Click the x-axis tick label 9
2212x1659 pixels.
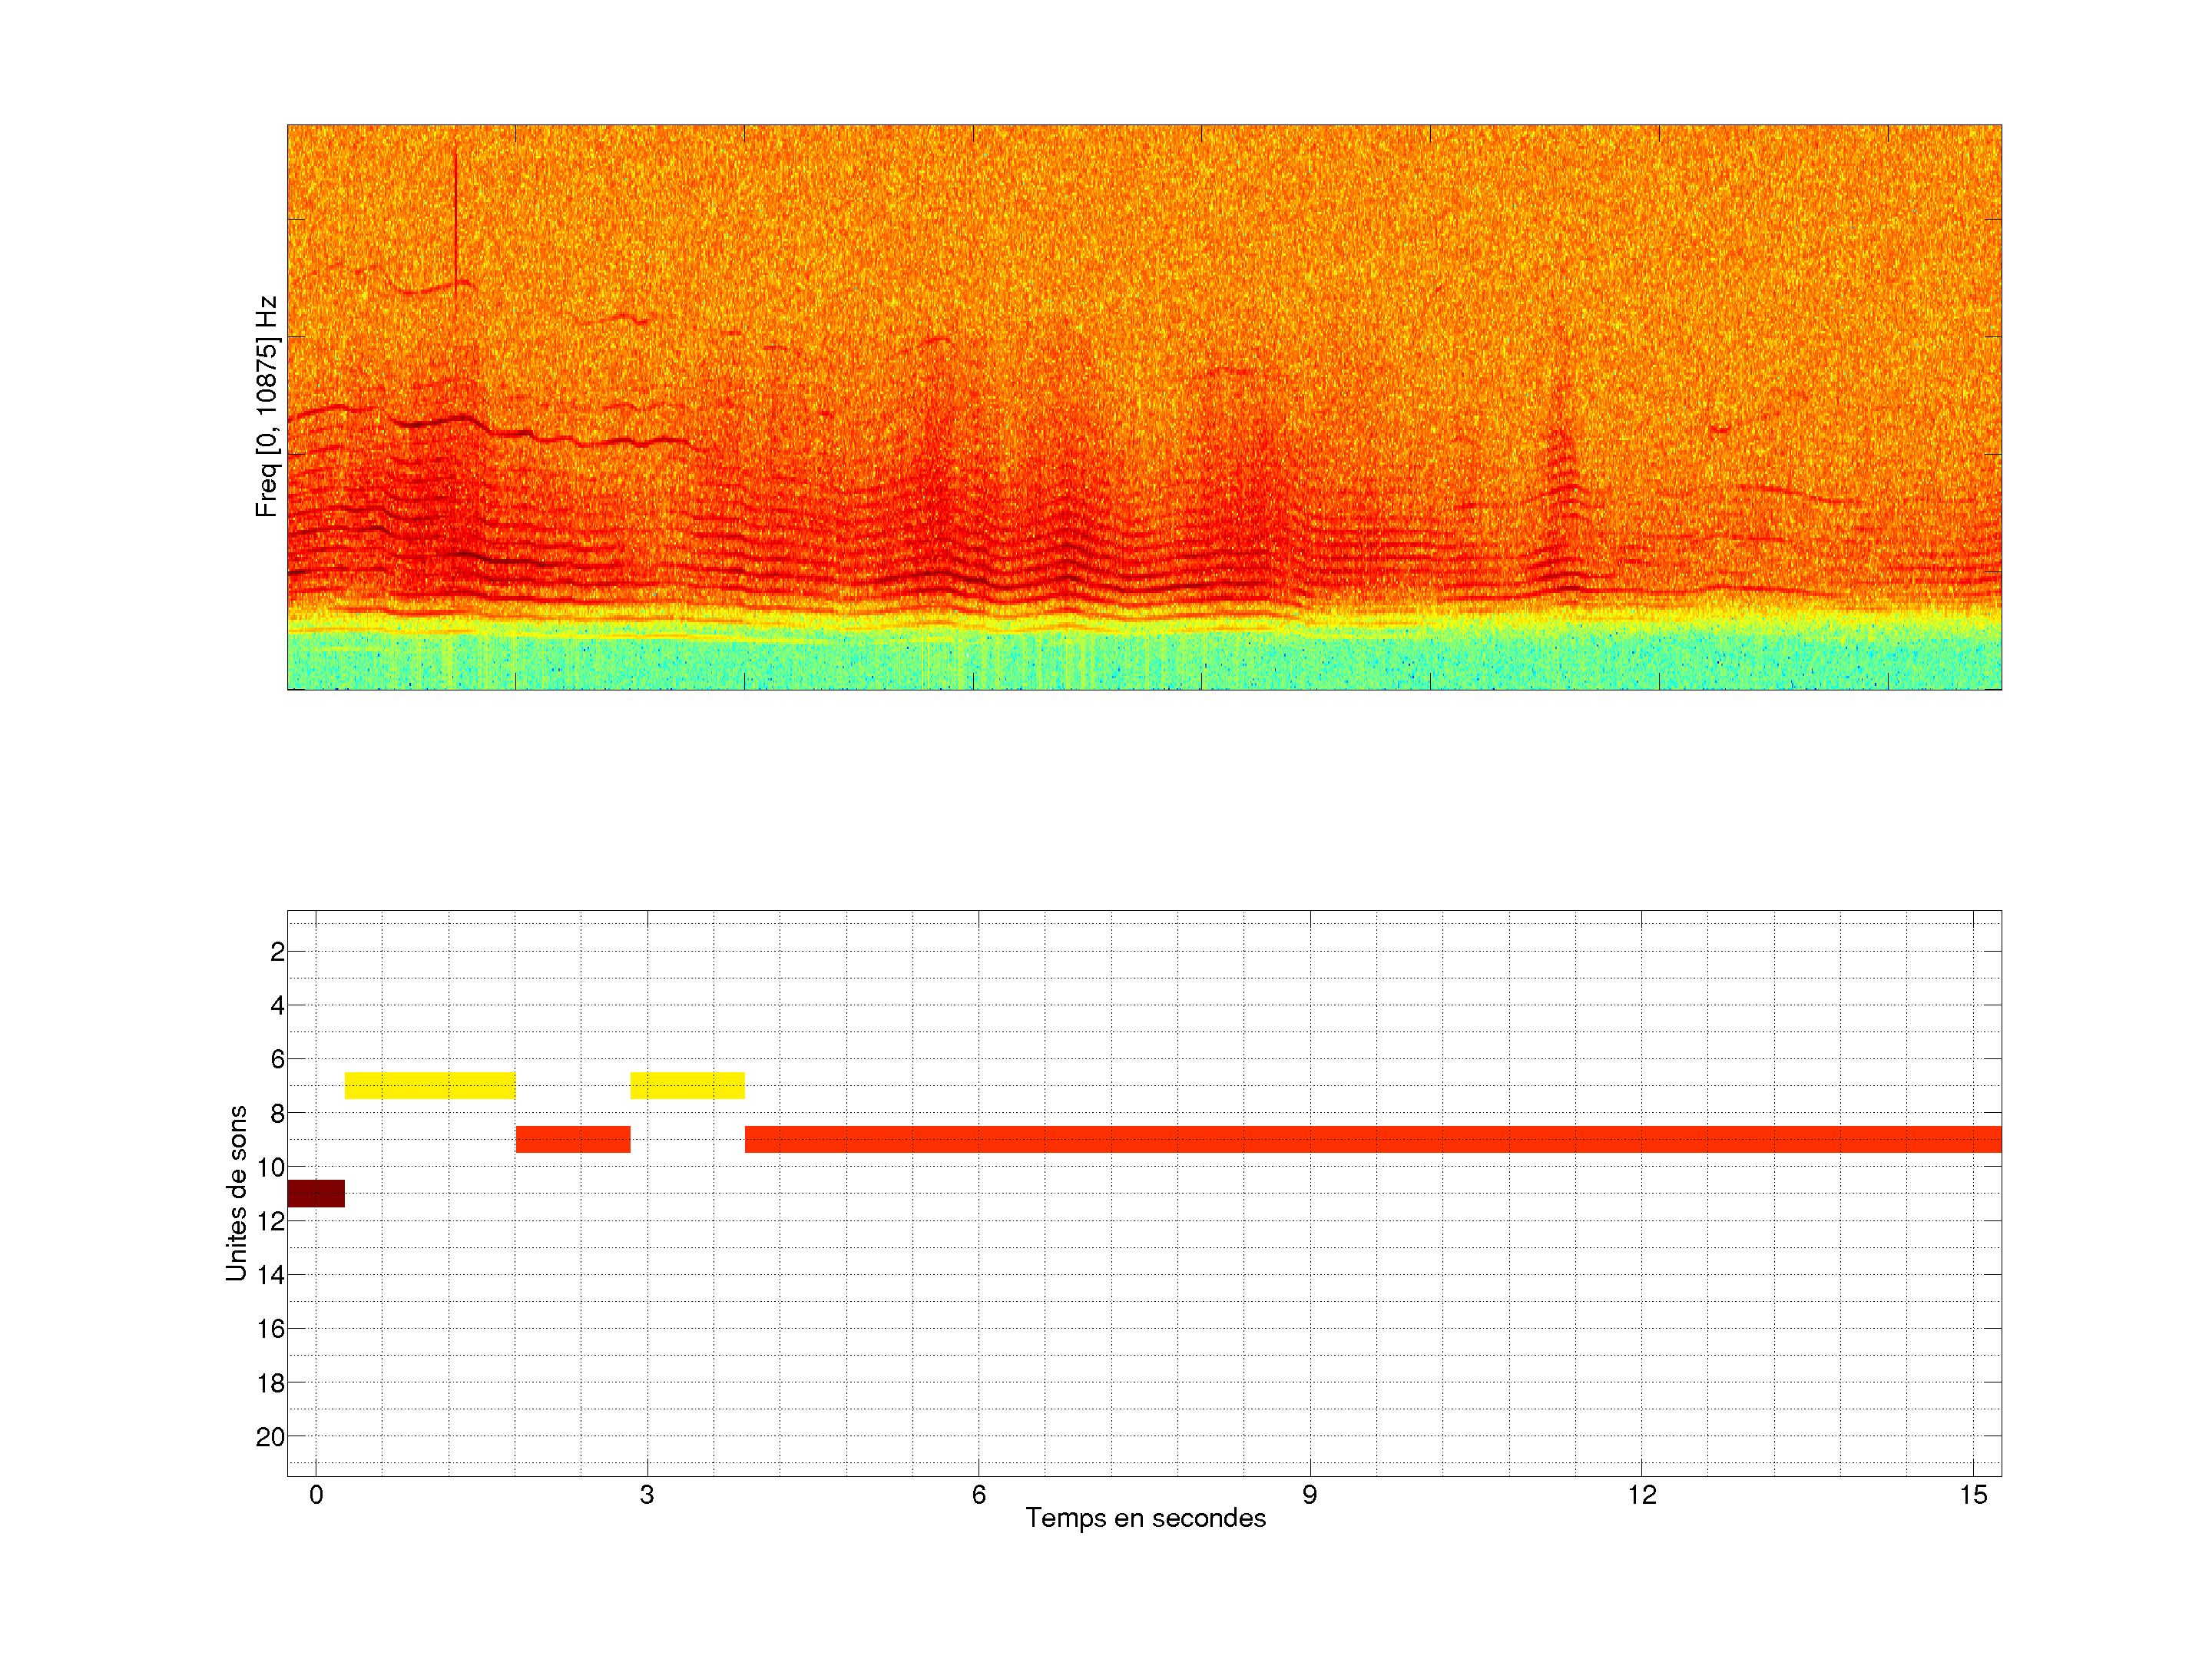point(1309,1495)
